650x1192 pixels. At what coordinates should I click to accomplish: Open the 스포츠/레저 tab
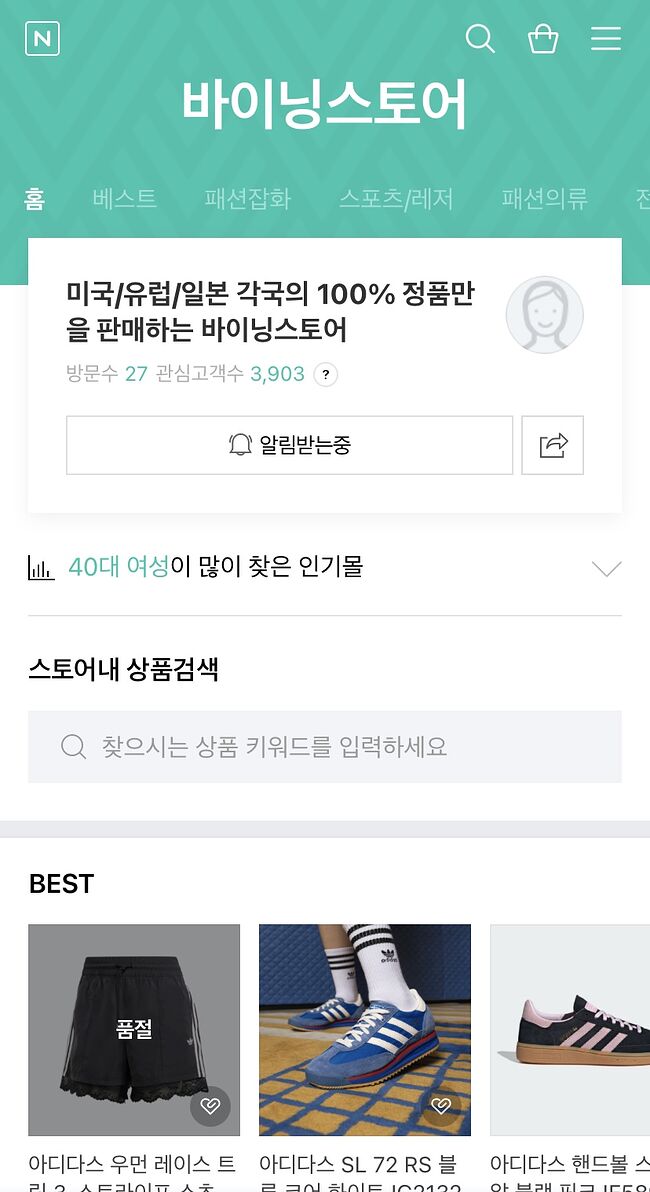pos(396,198)
